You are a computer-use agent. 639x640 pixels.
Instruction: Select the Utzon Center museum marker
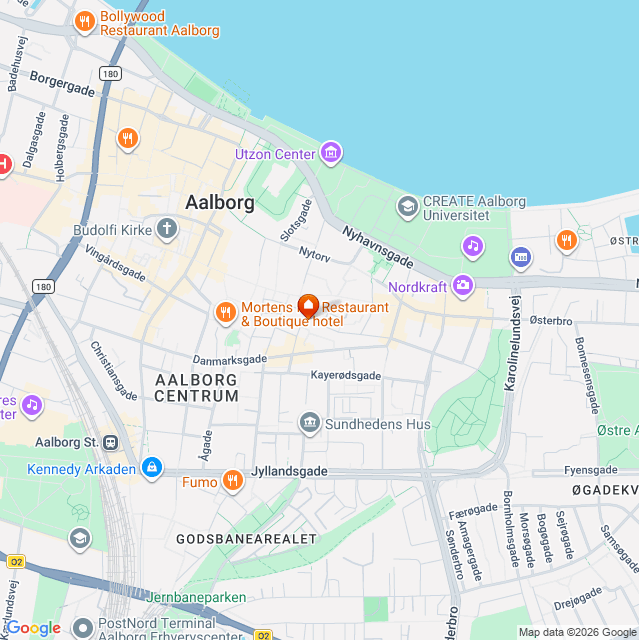click(x=331, y=153)
